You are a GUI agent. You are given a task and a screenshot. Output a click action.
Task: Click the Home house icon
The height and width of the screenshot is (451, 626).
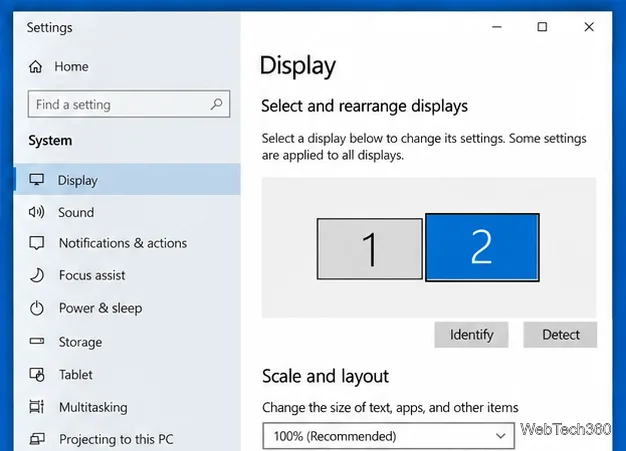36,66
